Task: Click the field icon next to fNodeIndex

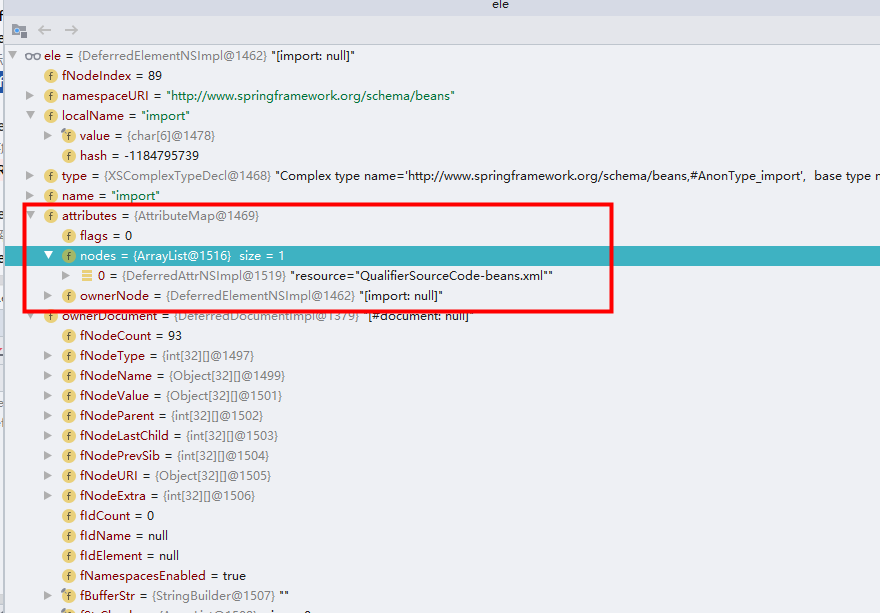Action: (51, 76)
